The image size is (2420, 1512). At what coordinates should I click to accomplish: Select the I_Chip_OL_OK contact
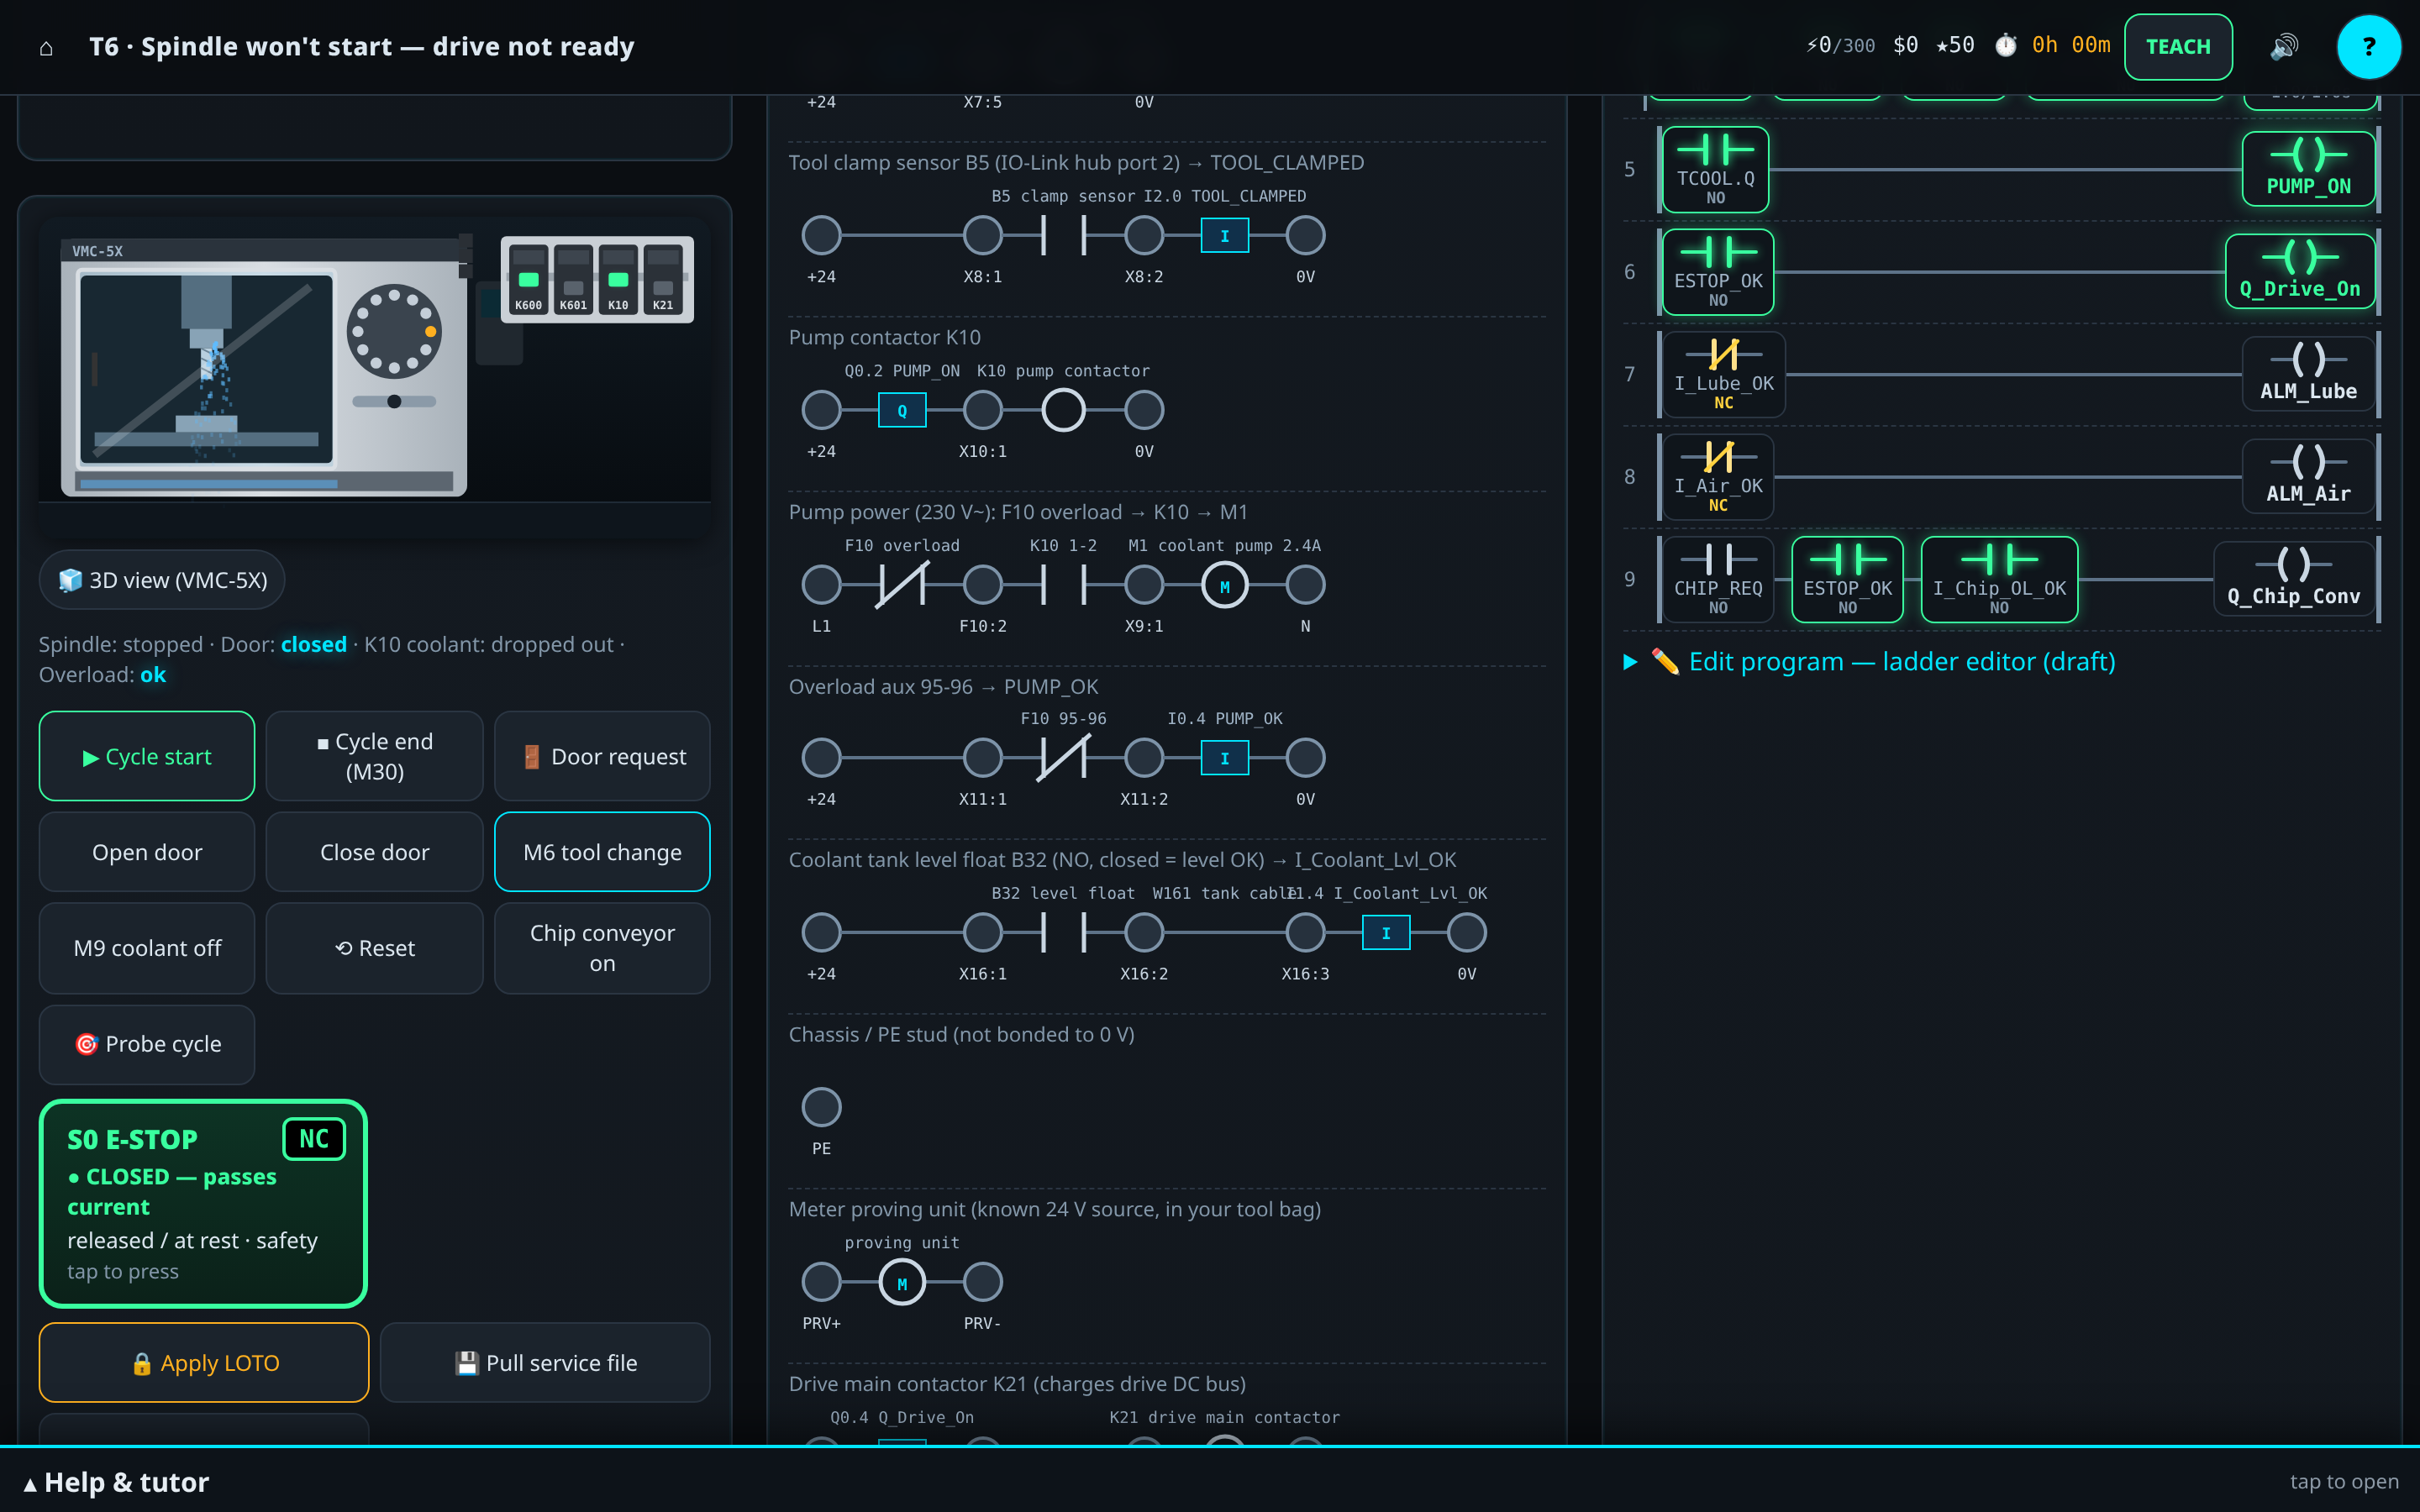tap(1998, 579)
